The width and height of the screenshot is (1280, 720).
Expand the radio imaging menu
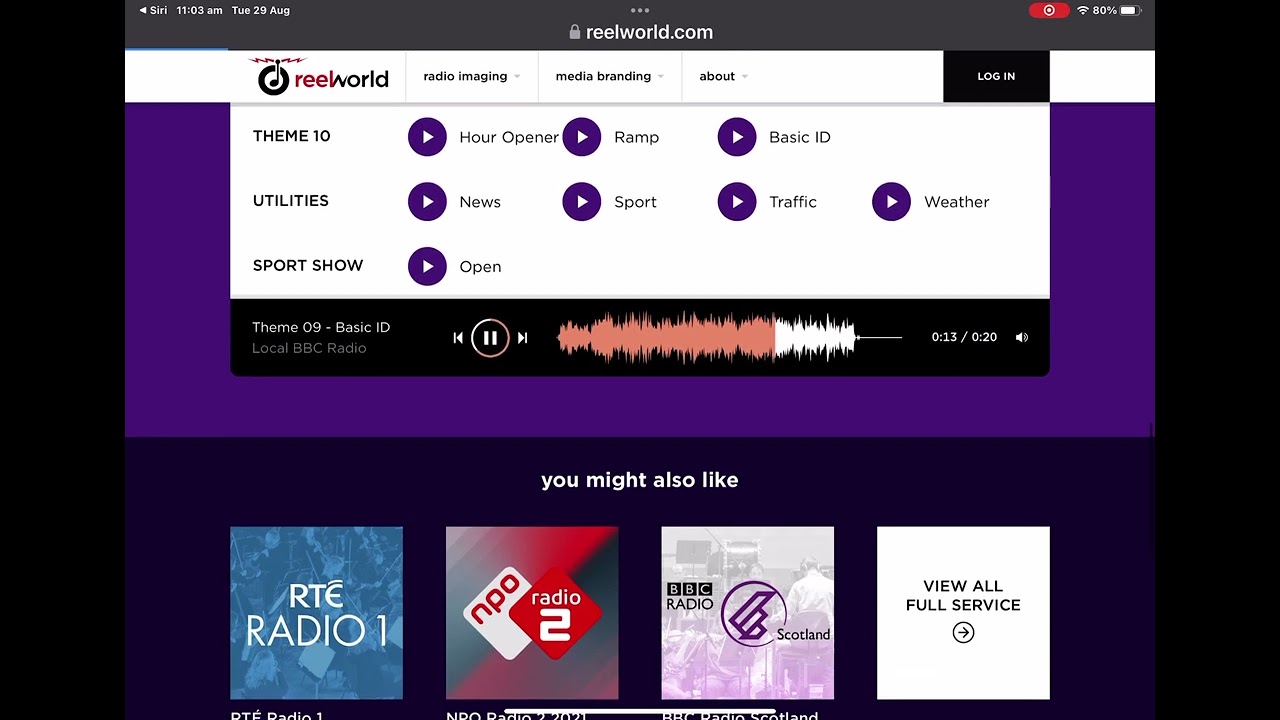[472, 76]
